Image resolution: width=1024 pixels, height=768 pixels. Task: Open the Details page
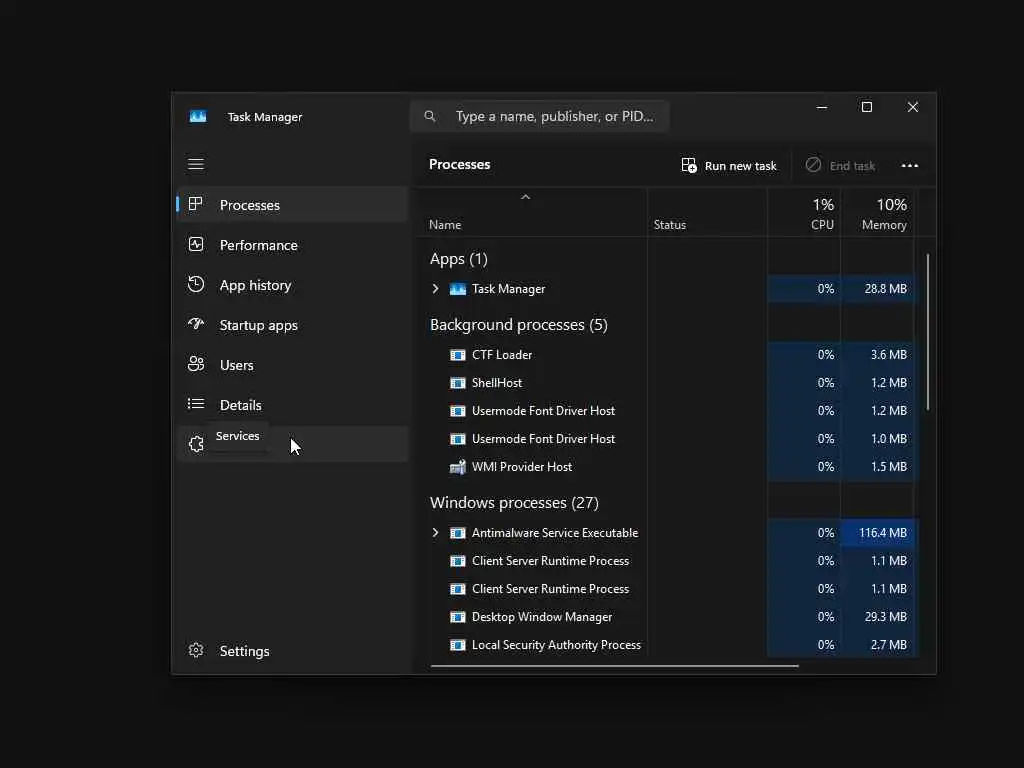[293, 404]
